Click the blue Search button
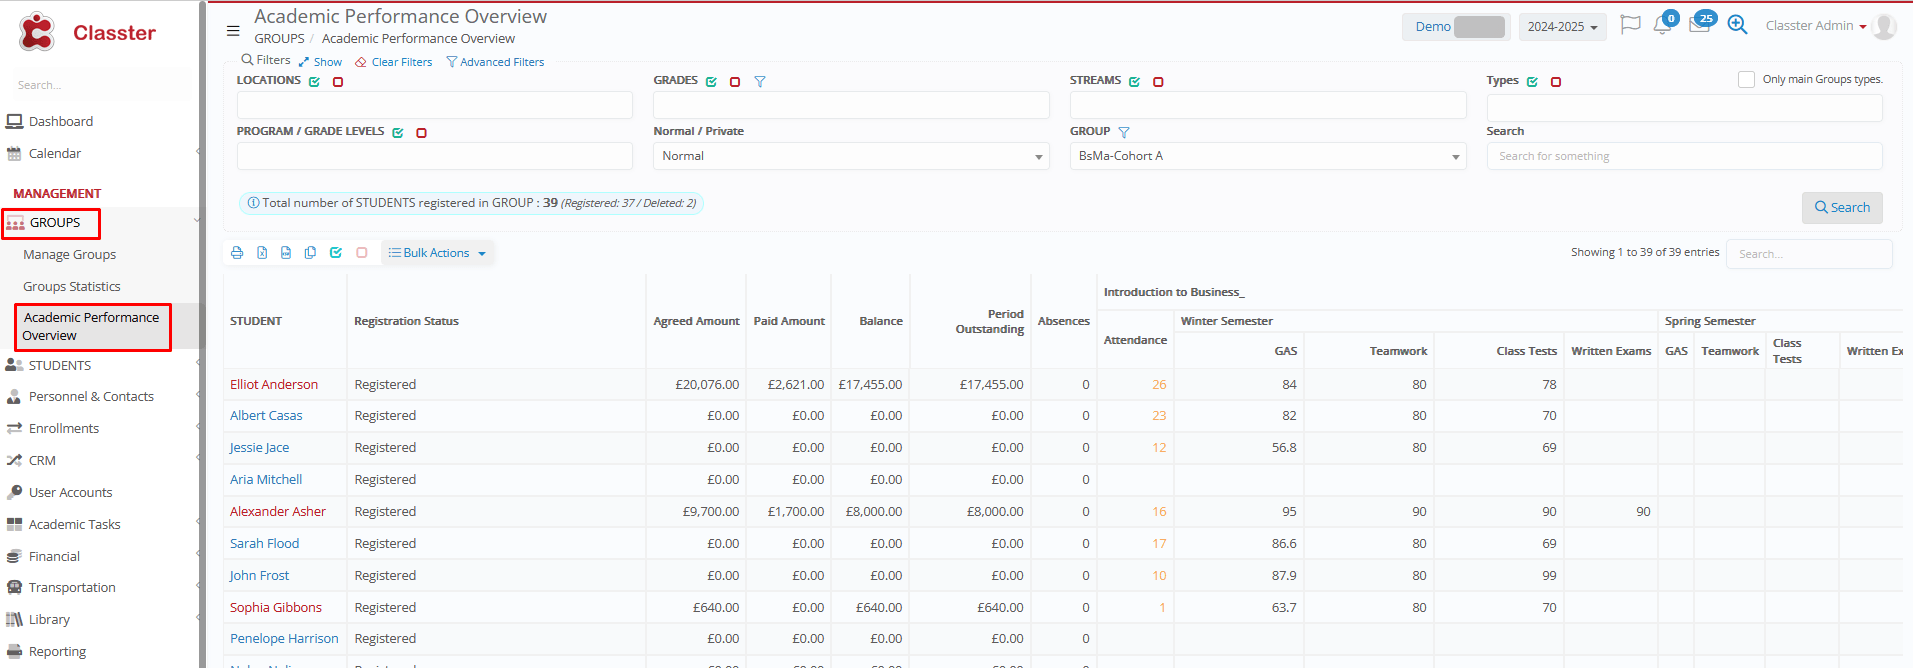Image resolution: width=1913 pixels, height=668 pixels. pyautogui.click(x=1842, y=208)
